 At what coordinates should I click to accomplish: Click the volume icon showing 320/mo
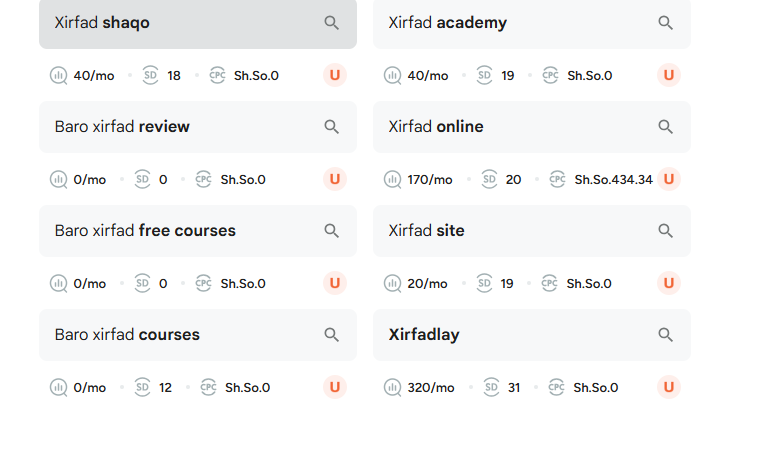tap(393, 387)
